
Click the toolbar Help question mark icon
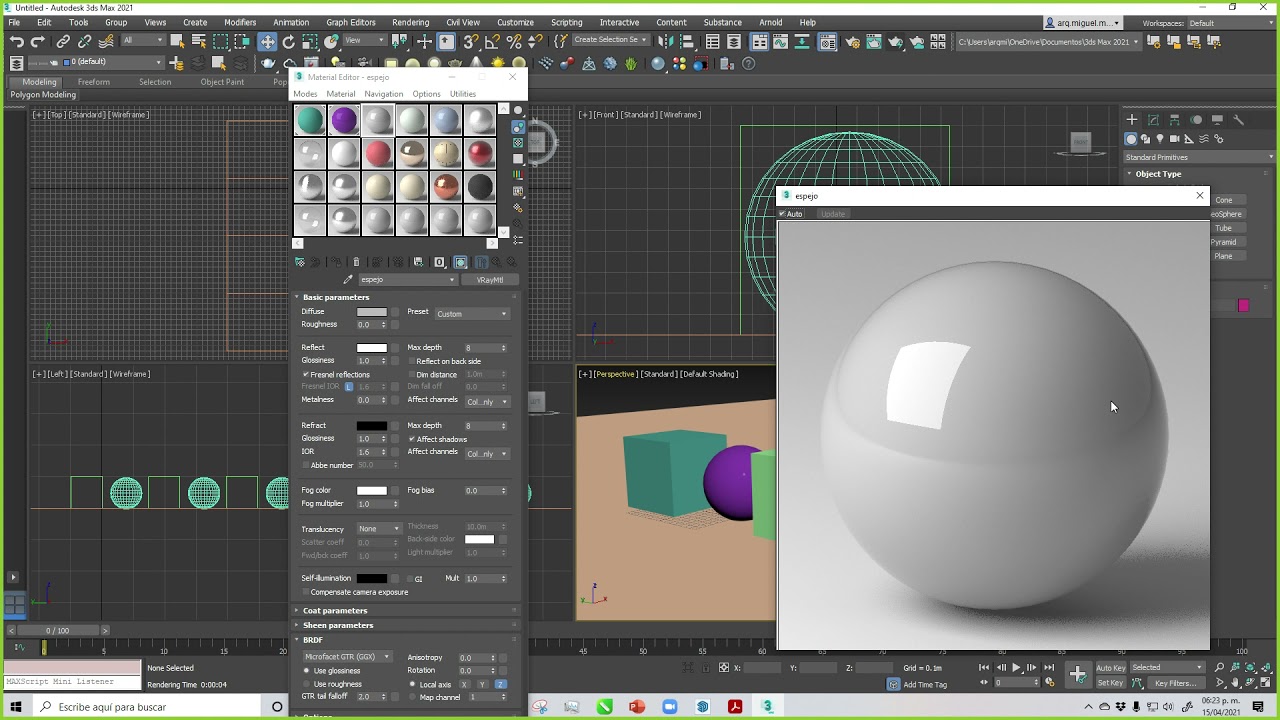coord(749,64)
